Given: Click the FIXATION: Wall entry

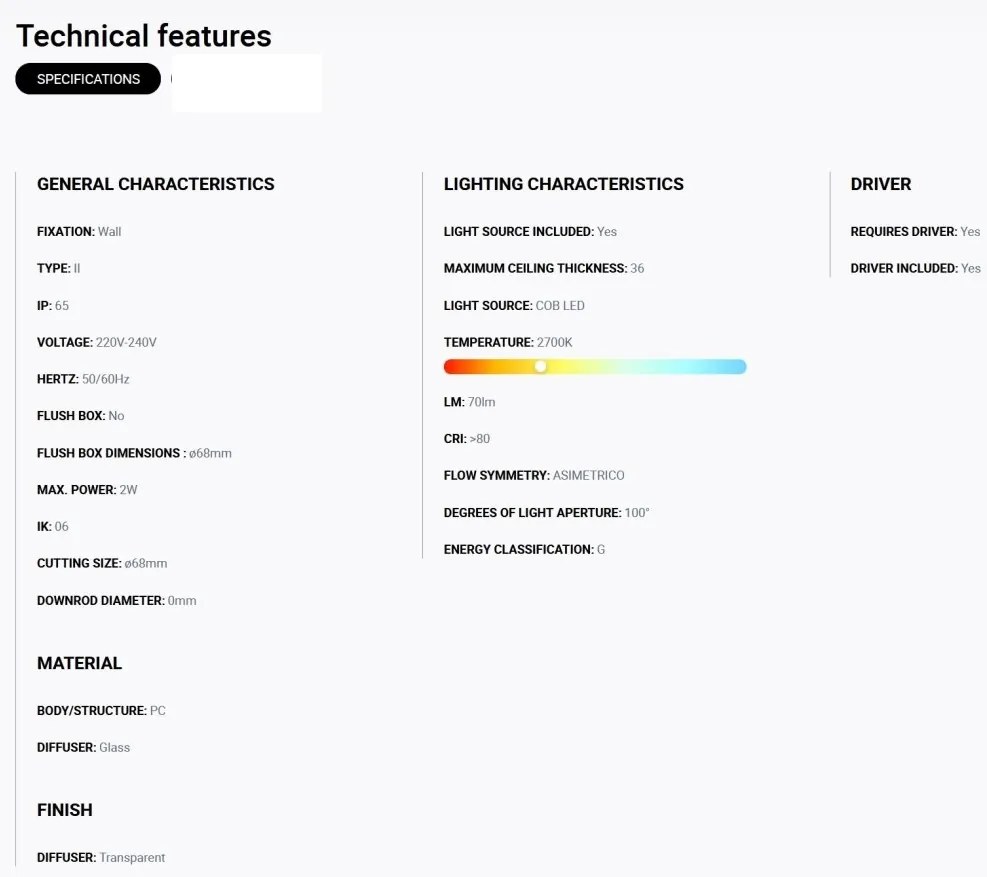Looking at the screenshot, I should tap(79, 232).
